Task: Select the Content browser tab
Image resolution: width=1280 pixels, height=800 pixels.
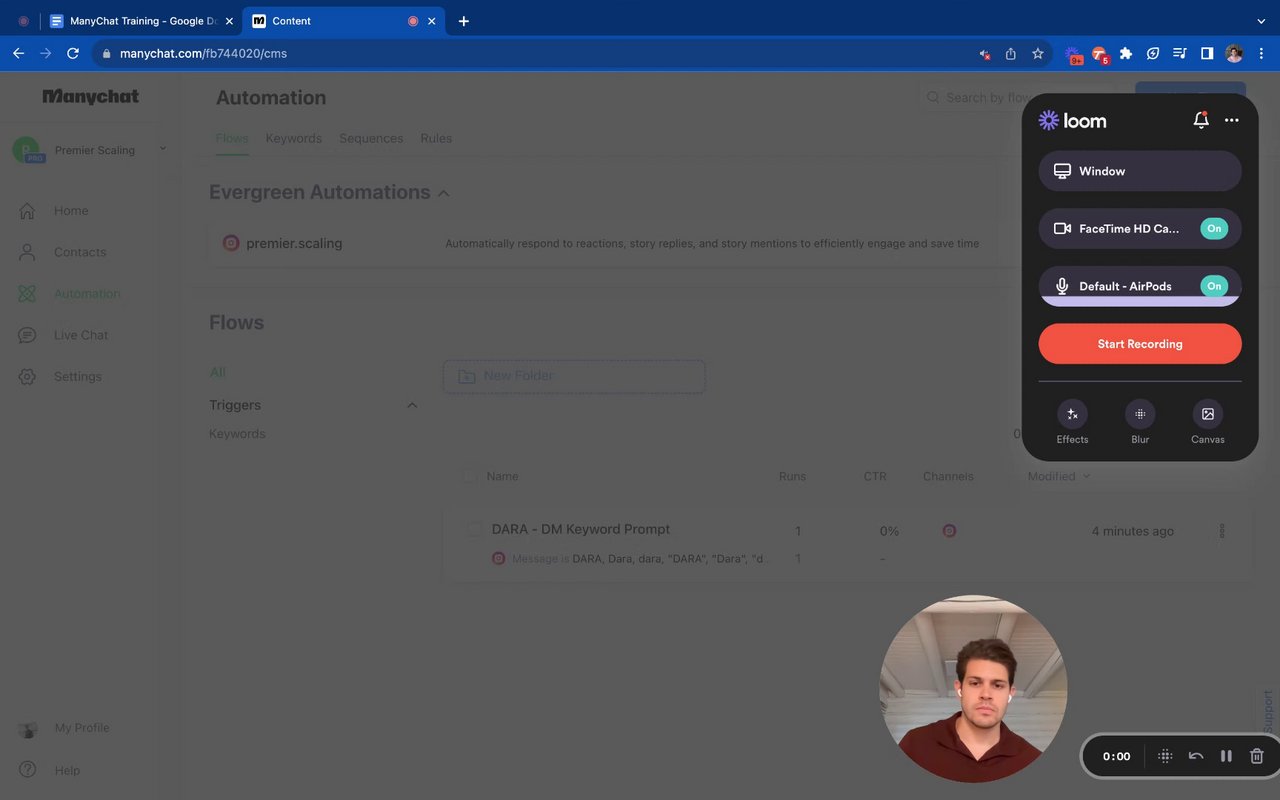Action: click(x=345, y=21)
